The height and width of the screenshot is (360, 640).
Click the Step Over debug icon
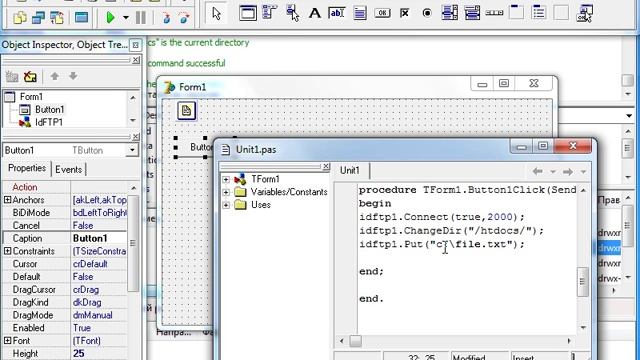coord(184,18)
